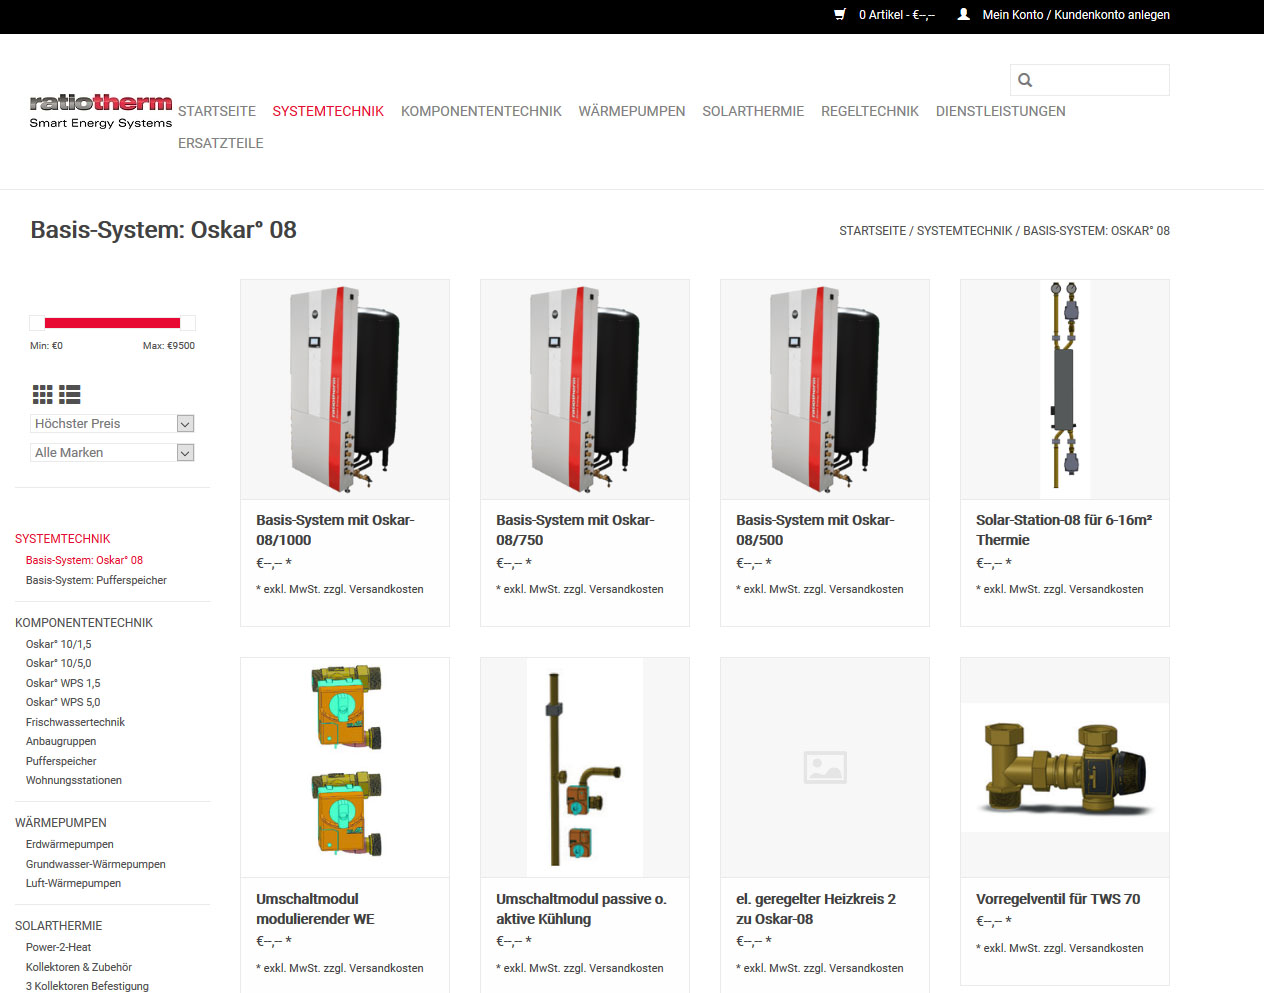Viewport: 1264px width, 993px height.
Task: Select Oskar° 10/5,0 in sidebar
Action: pos(58,663)
